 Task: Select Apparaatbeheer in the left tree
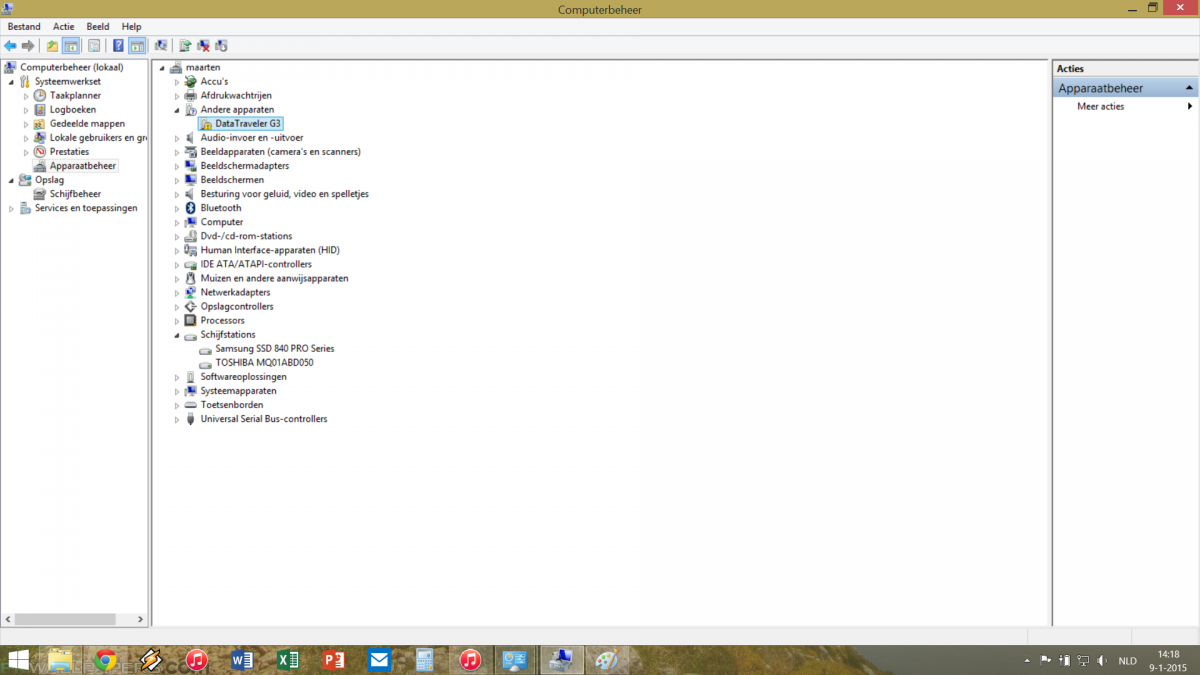(83, 166)
